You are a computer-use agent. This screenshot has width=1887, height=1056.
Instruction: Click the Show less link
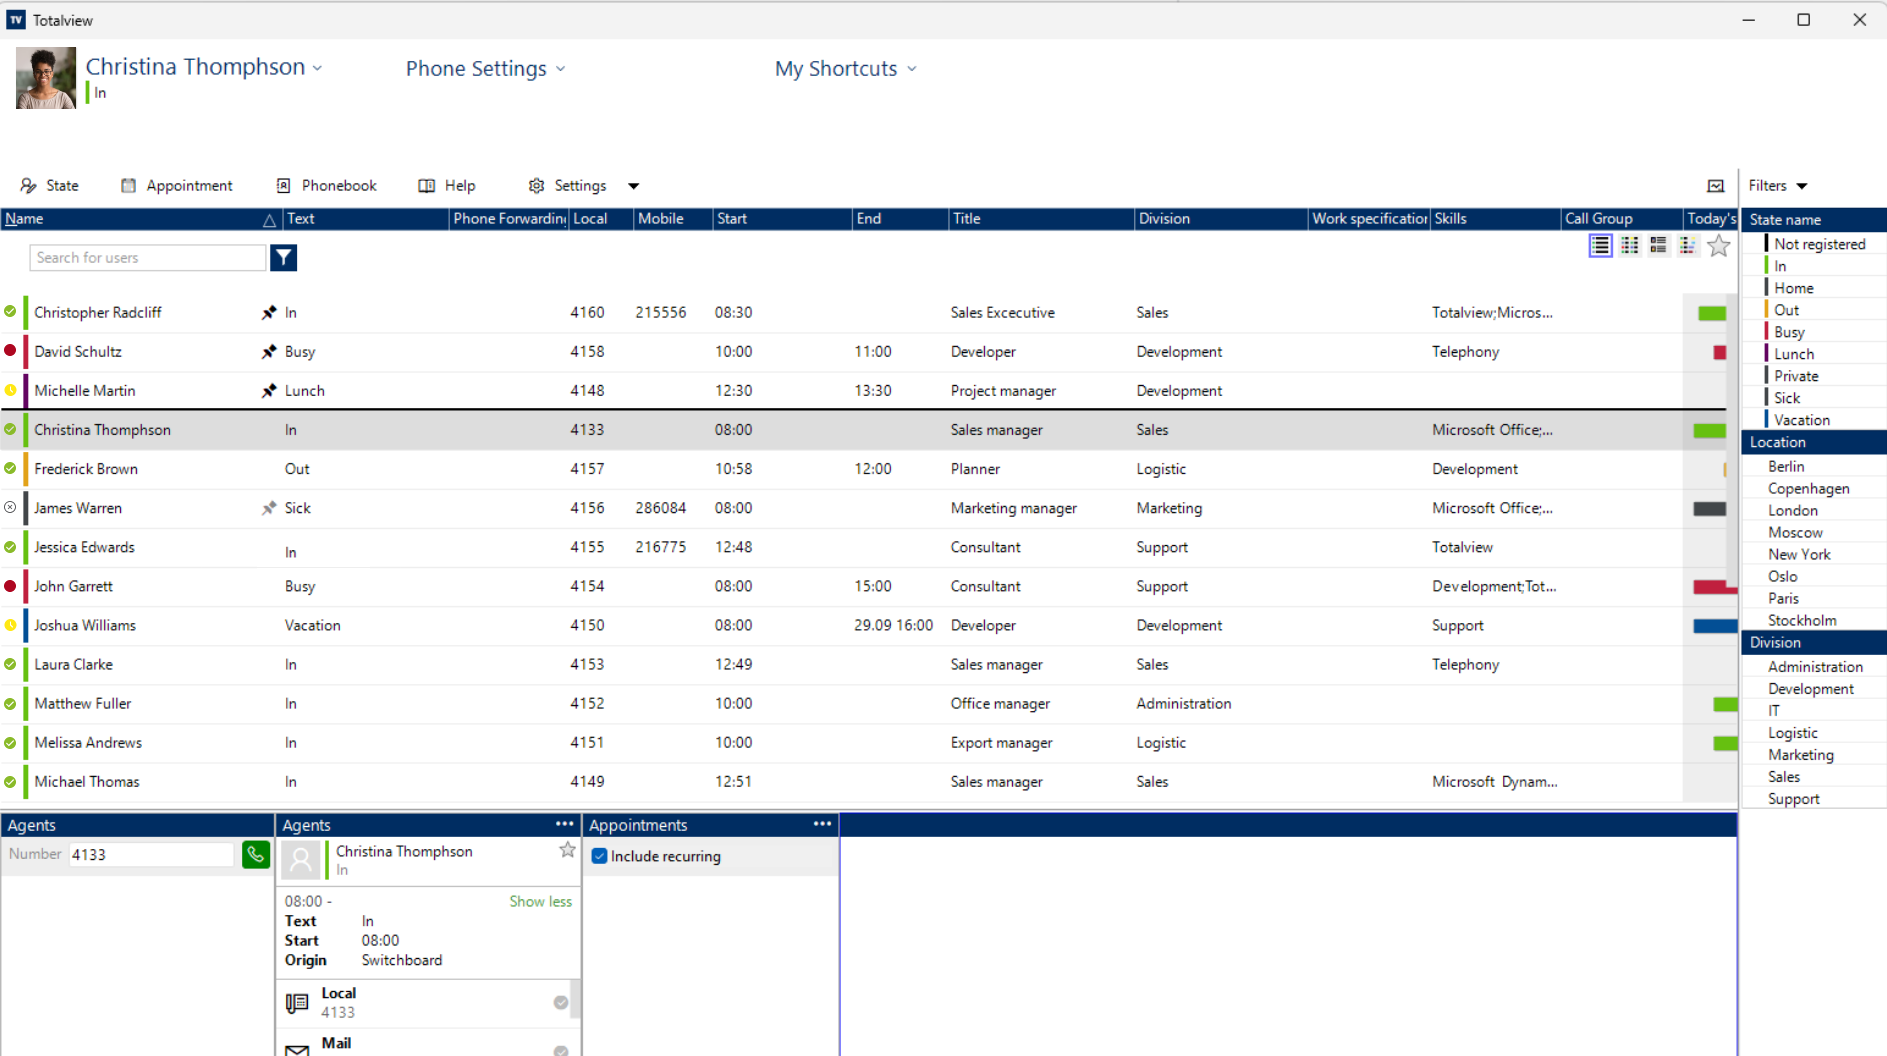click(540, 901)
